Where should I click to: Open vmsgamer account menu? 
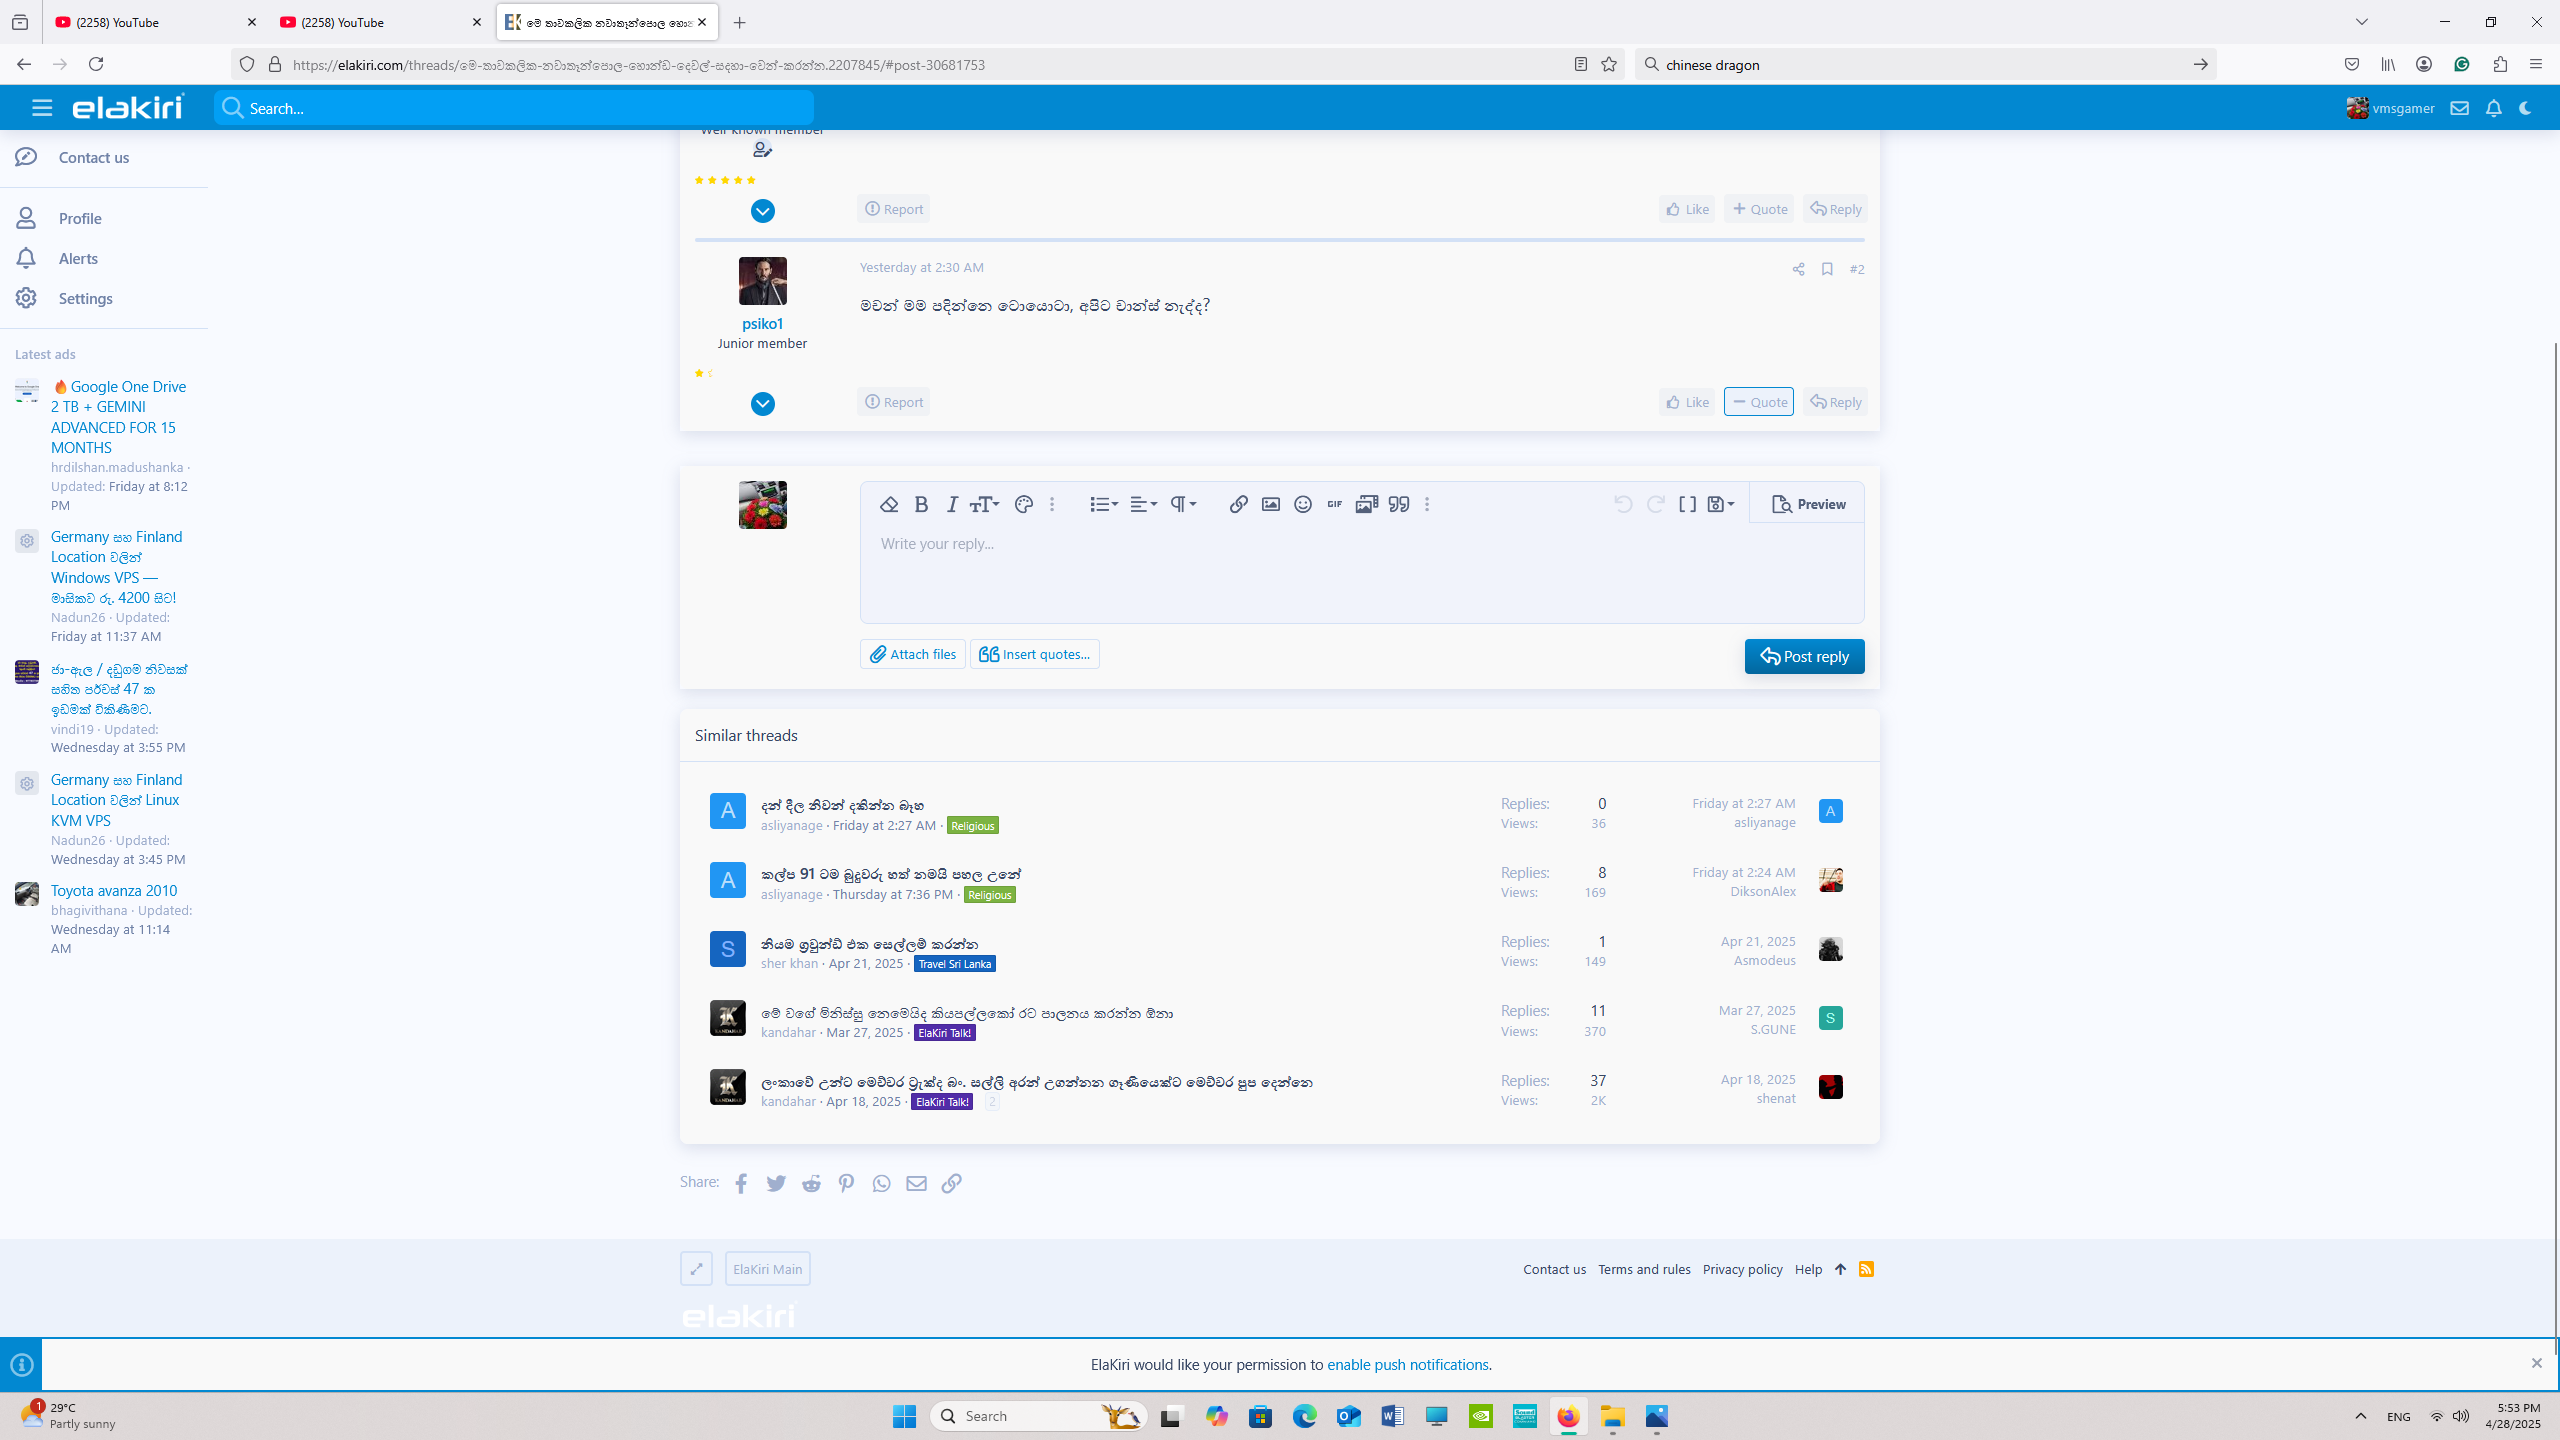(x=2390, y=108)
